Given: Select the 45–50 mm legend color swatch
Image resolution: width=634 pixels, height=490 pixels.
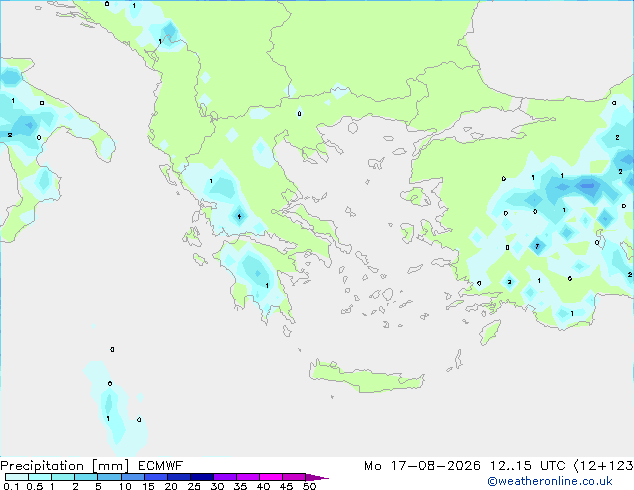Looking at the screenshot, I should [294, 477].
